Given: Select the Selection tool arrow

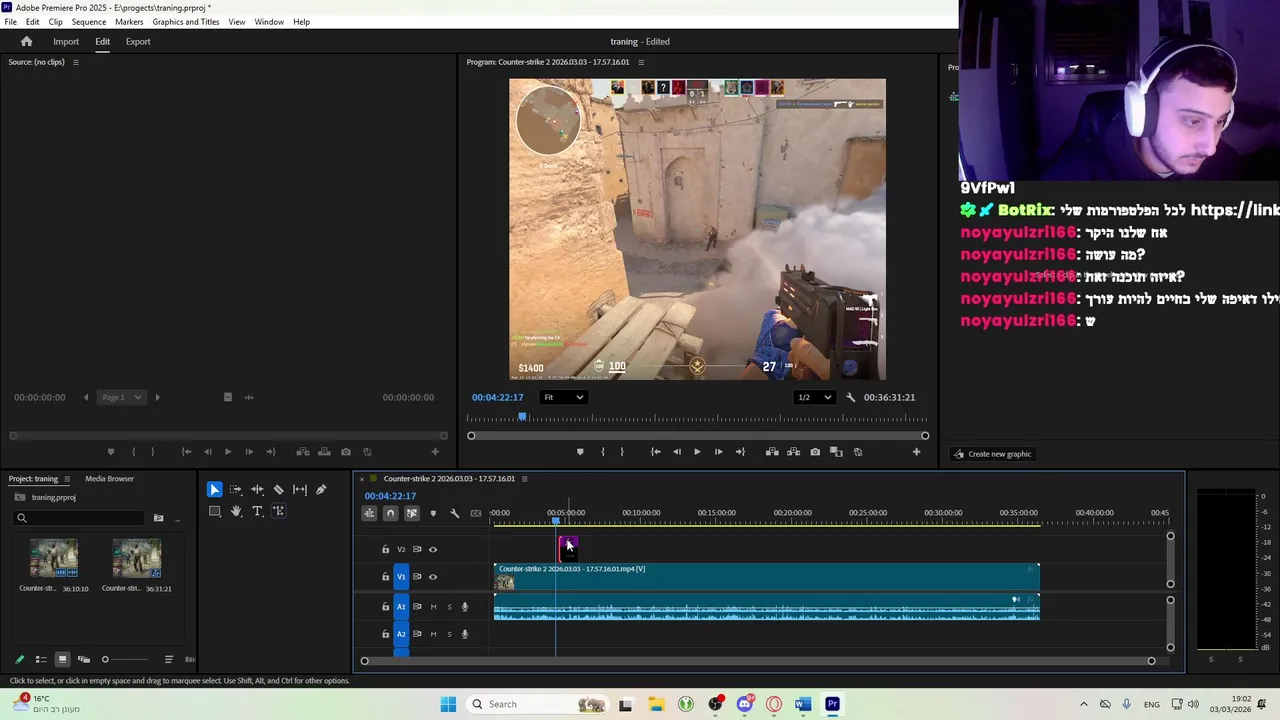Looking at the screenshot, I should [x=214, y=489].
